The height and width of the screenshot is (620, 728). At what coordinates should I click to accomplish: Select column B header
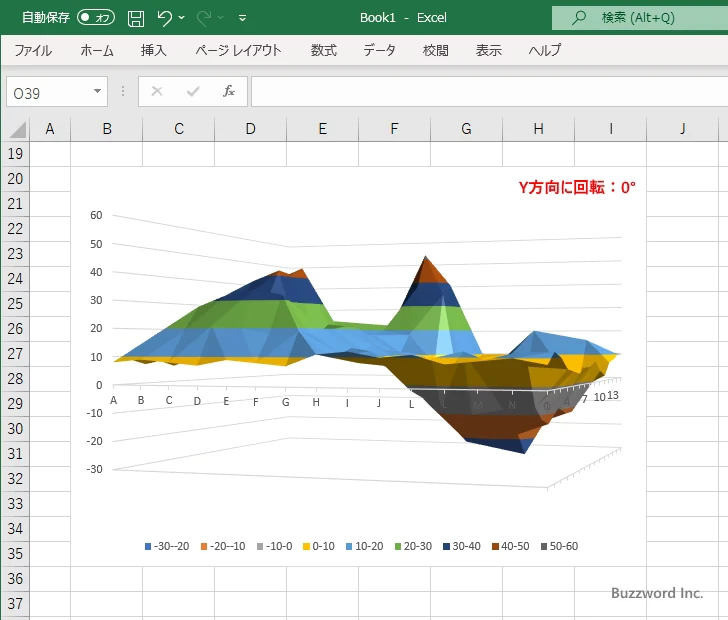coord(106,129)
